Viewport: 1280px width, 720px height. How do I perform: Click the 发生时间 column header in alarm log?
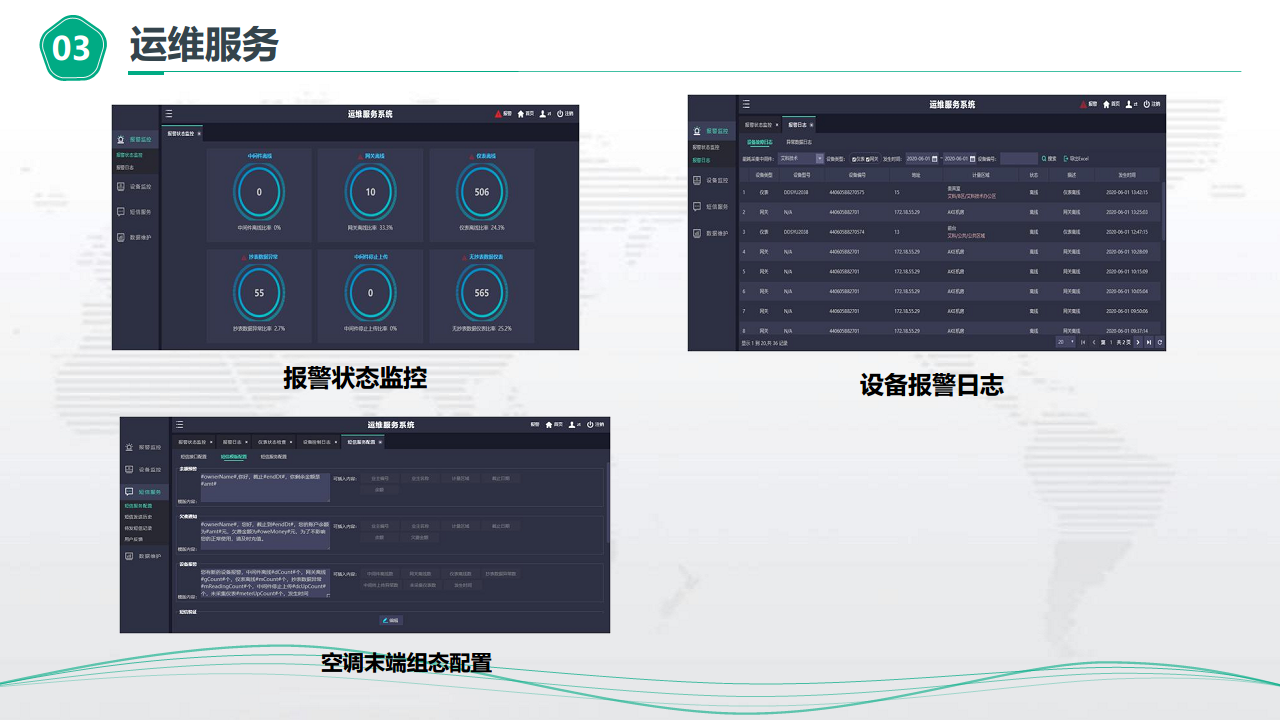click(x=1127, y=174)
